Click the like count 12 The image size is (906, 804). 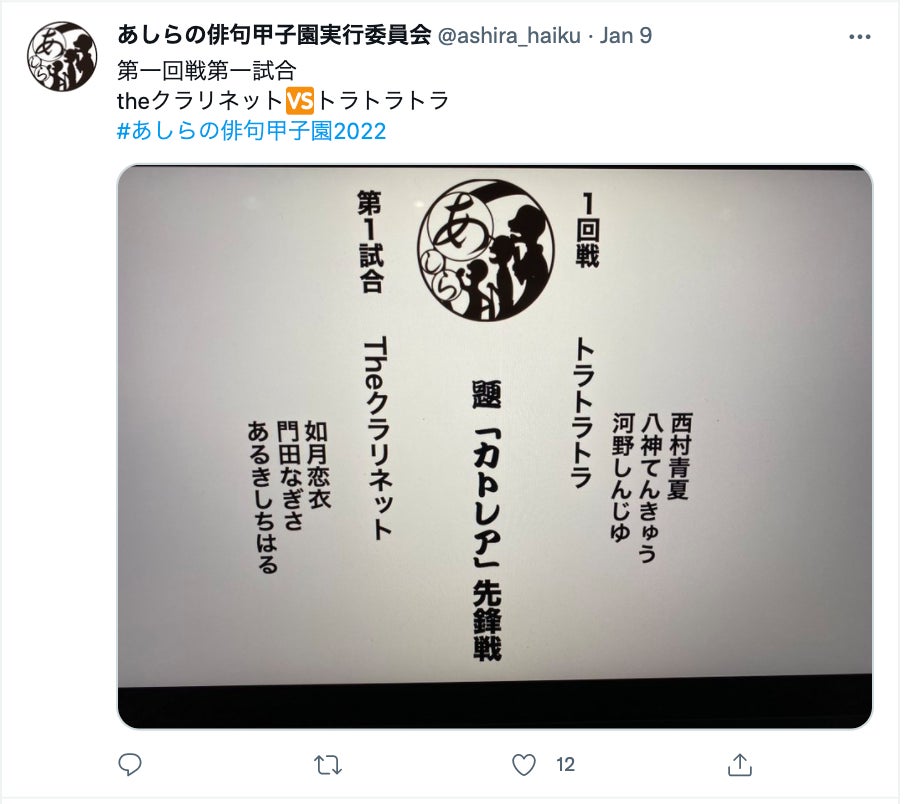tap(565, 765)
